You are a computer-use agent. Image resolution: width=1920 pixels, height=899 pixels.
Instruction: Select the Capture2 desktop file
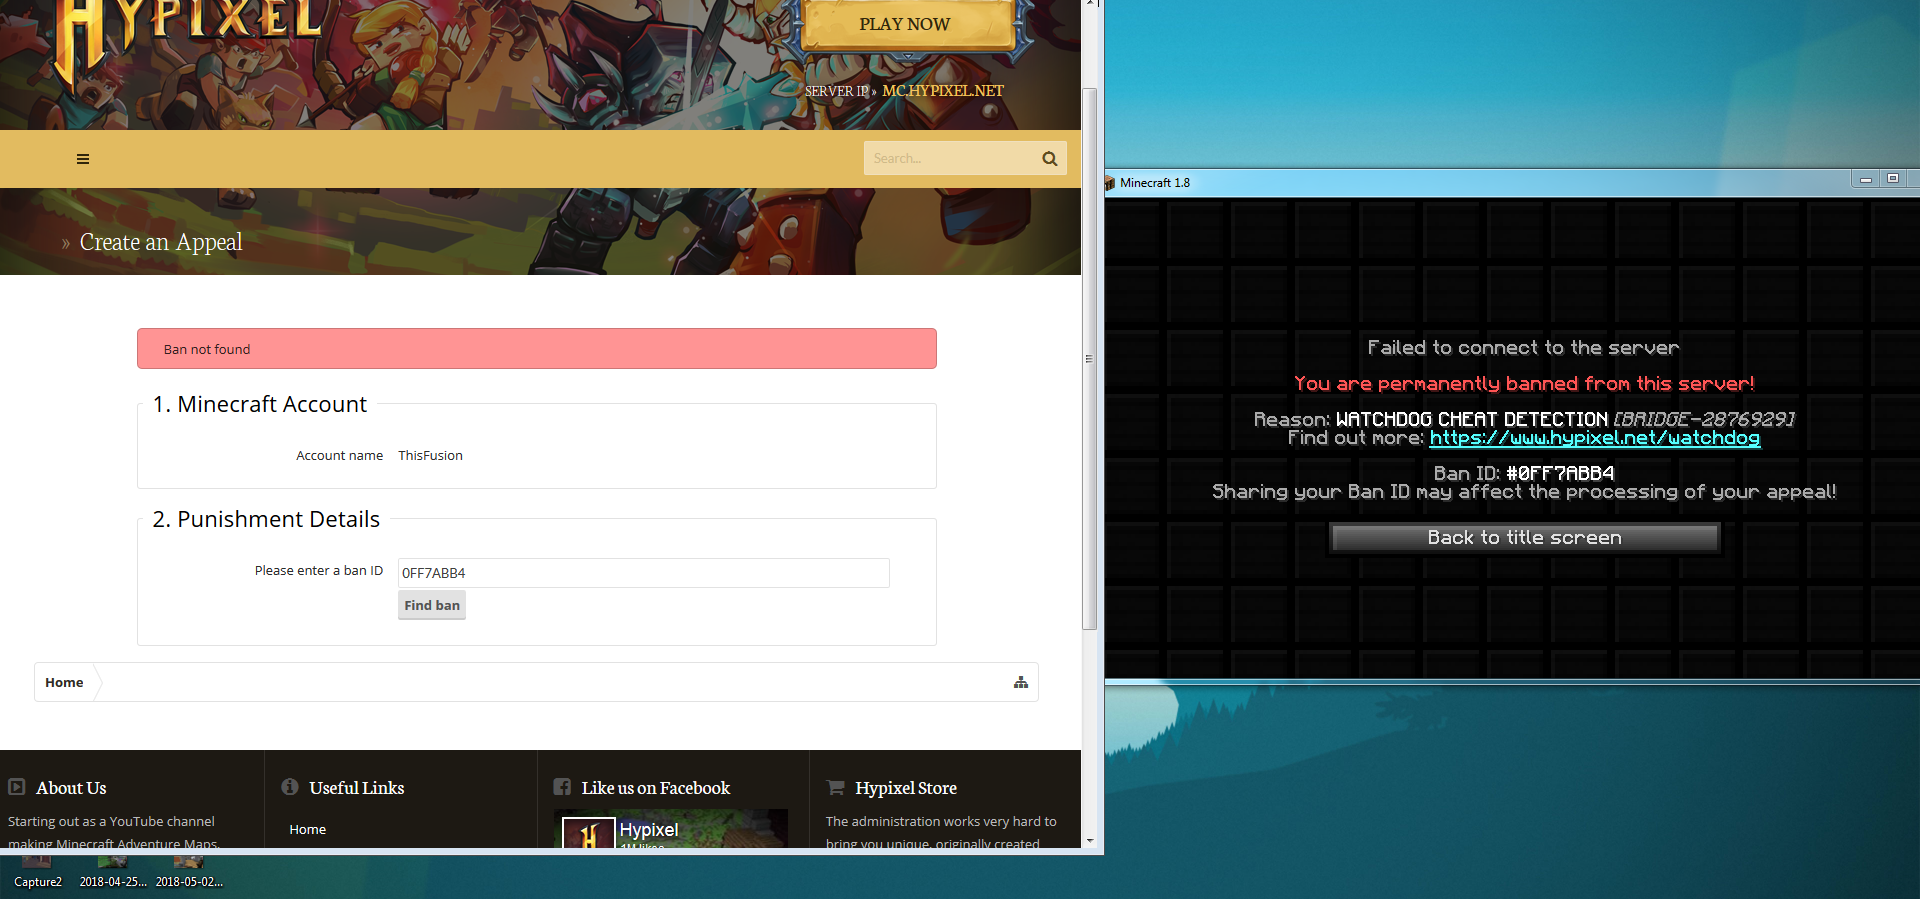pyautogui.click(x=38, y=870)
